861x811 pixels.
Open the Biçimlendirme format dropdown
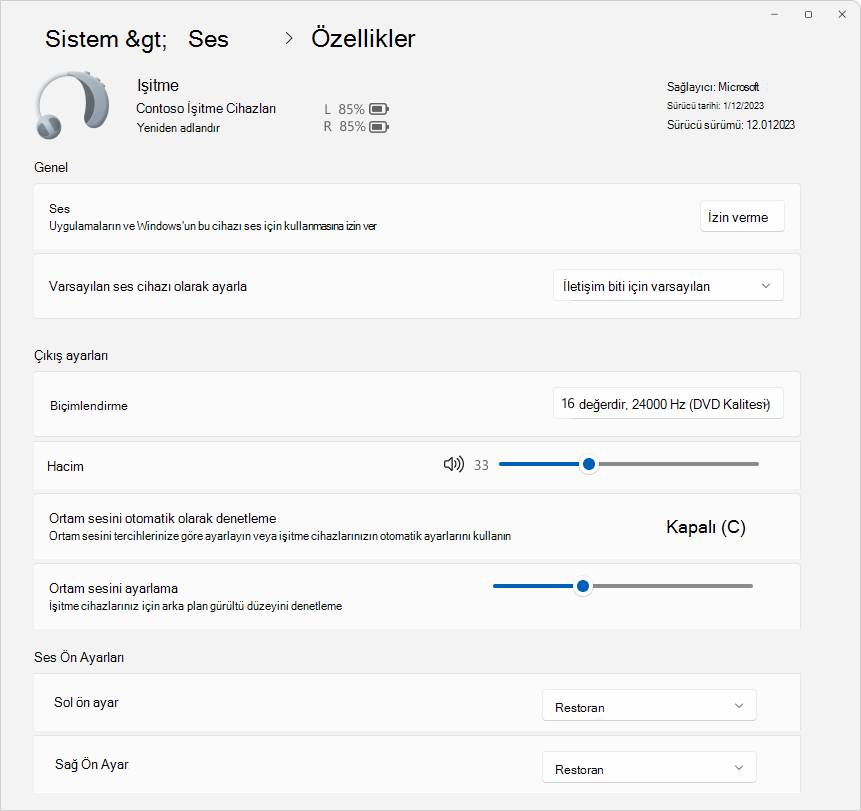click(x=668, y=404)
